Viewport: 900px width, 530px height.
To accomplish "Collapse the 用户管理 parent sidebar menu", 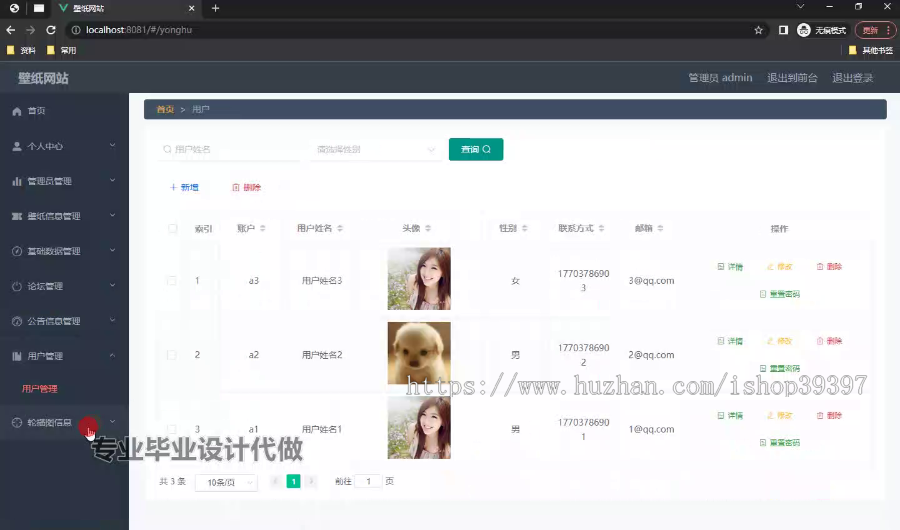I will 64,357.
